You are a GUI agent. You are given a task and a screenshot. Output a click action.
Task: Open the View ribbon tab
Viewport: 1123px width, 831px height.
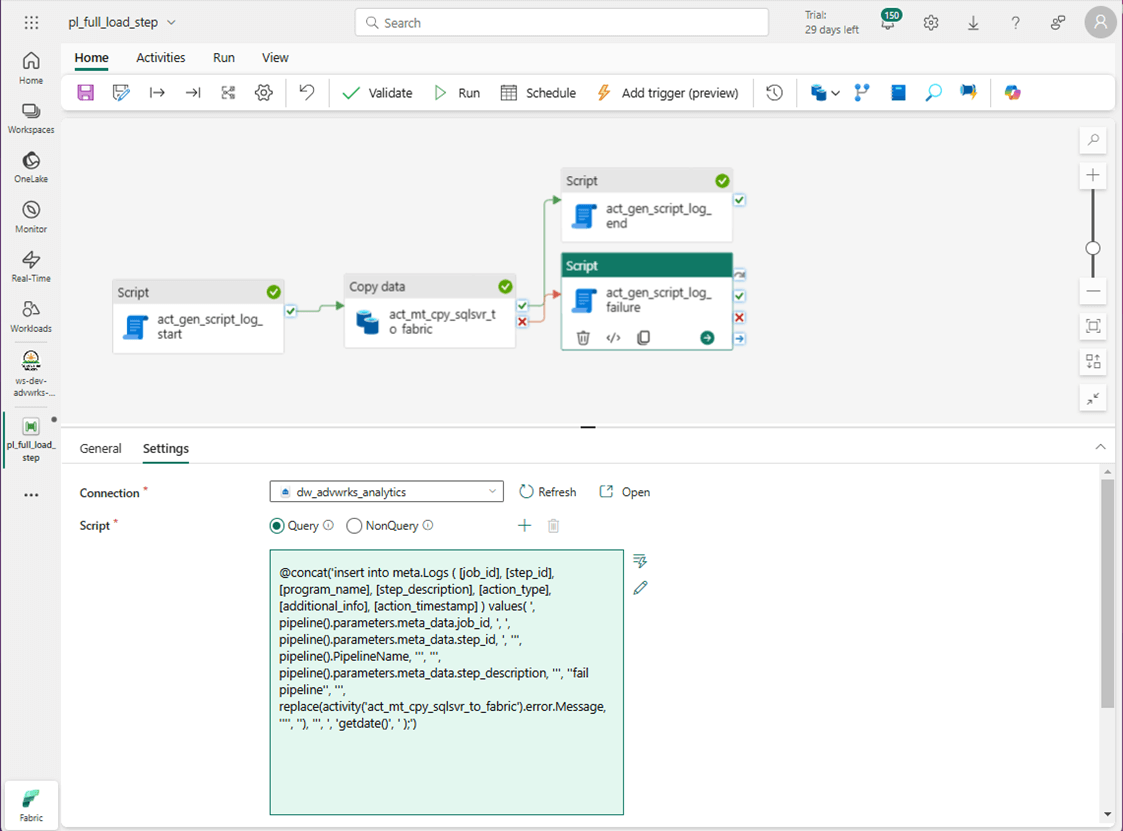click(275, 57)
